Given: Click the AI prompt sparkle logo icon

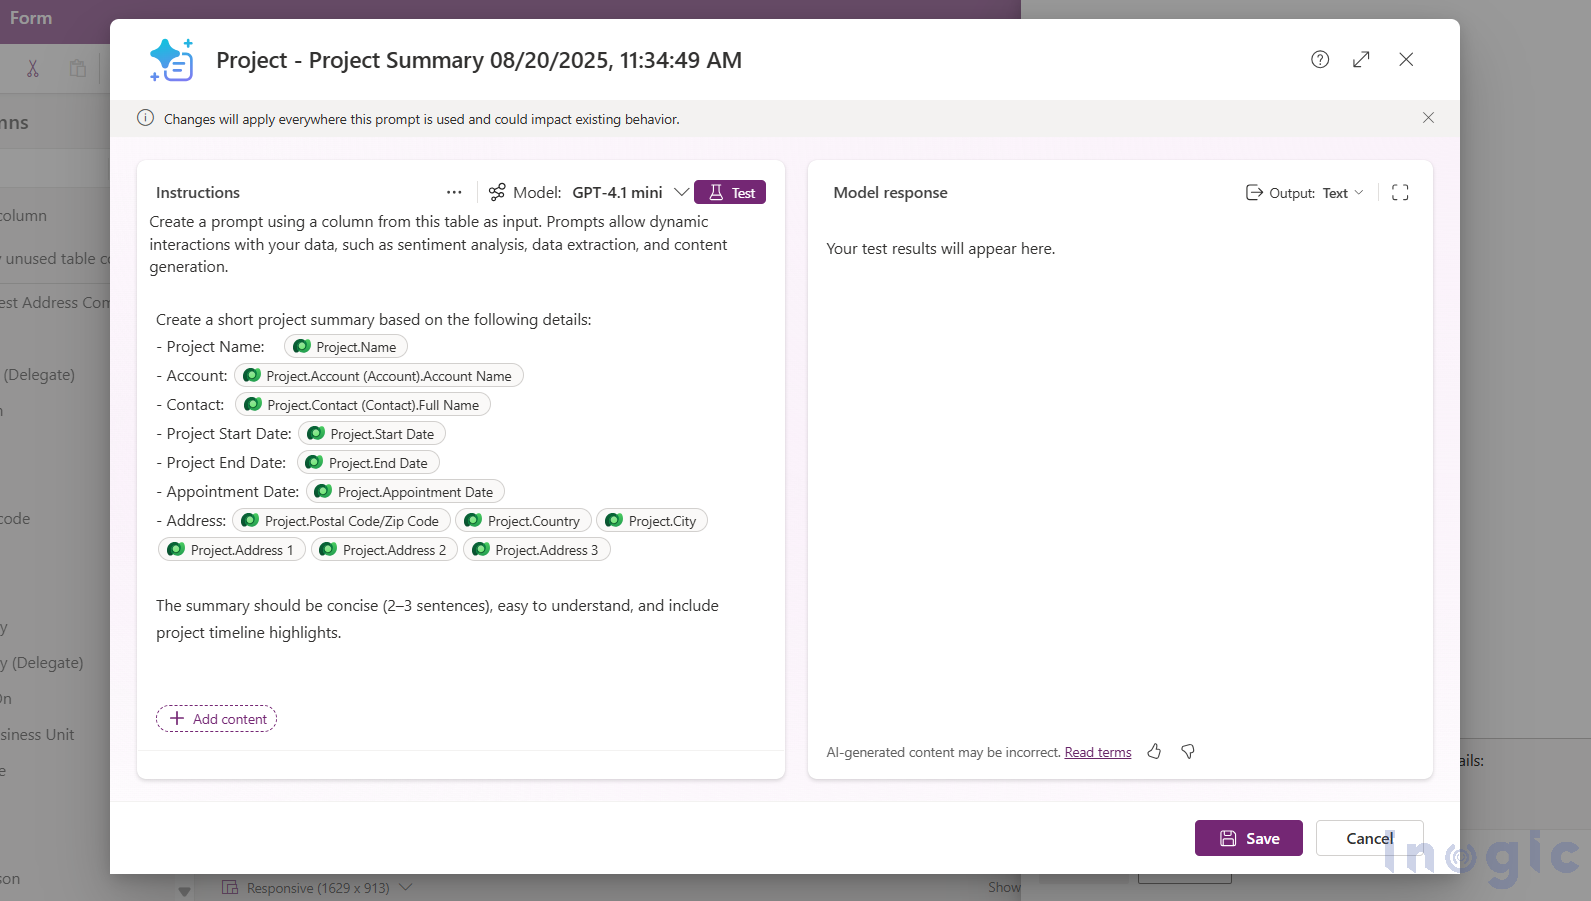Looking at the screenshot, I should click(x=171, y=60).
